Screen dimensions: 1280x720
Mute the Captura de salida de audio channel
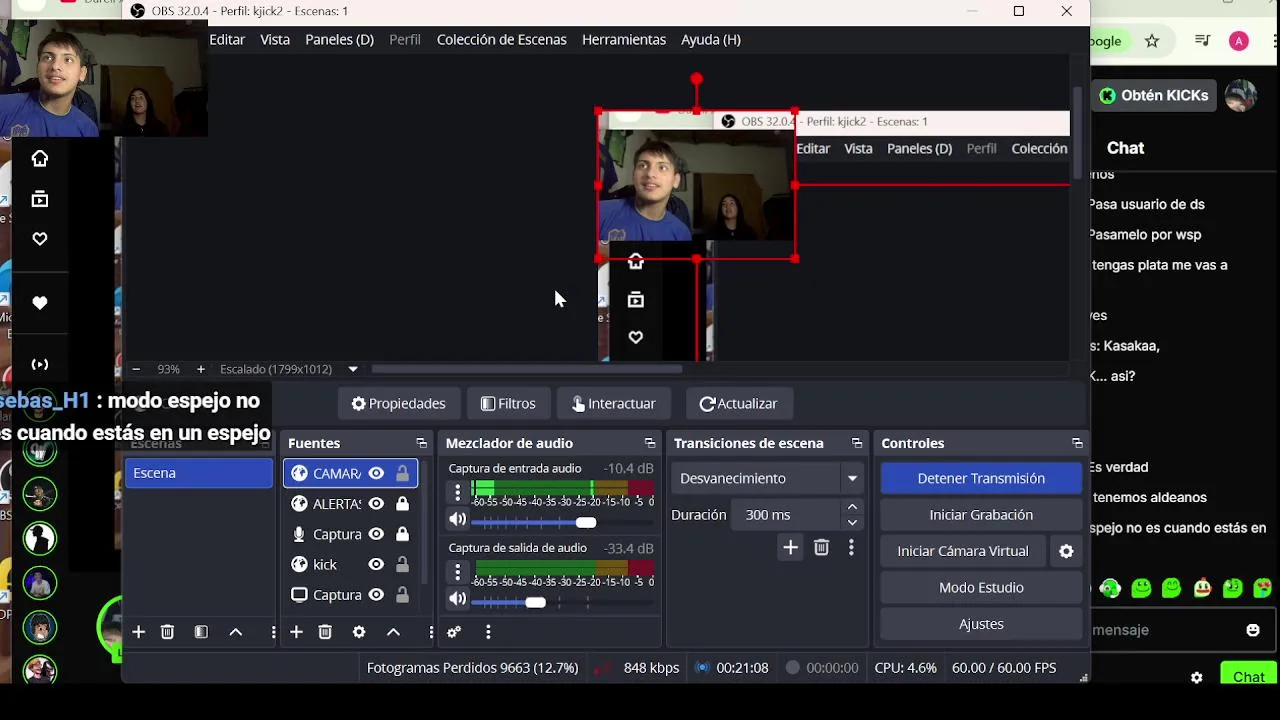[x=458, y=599]
